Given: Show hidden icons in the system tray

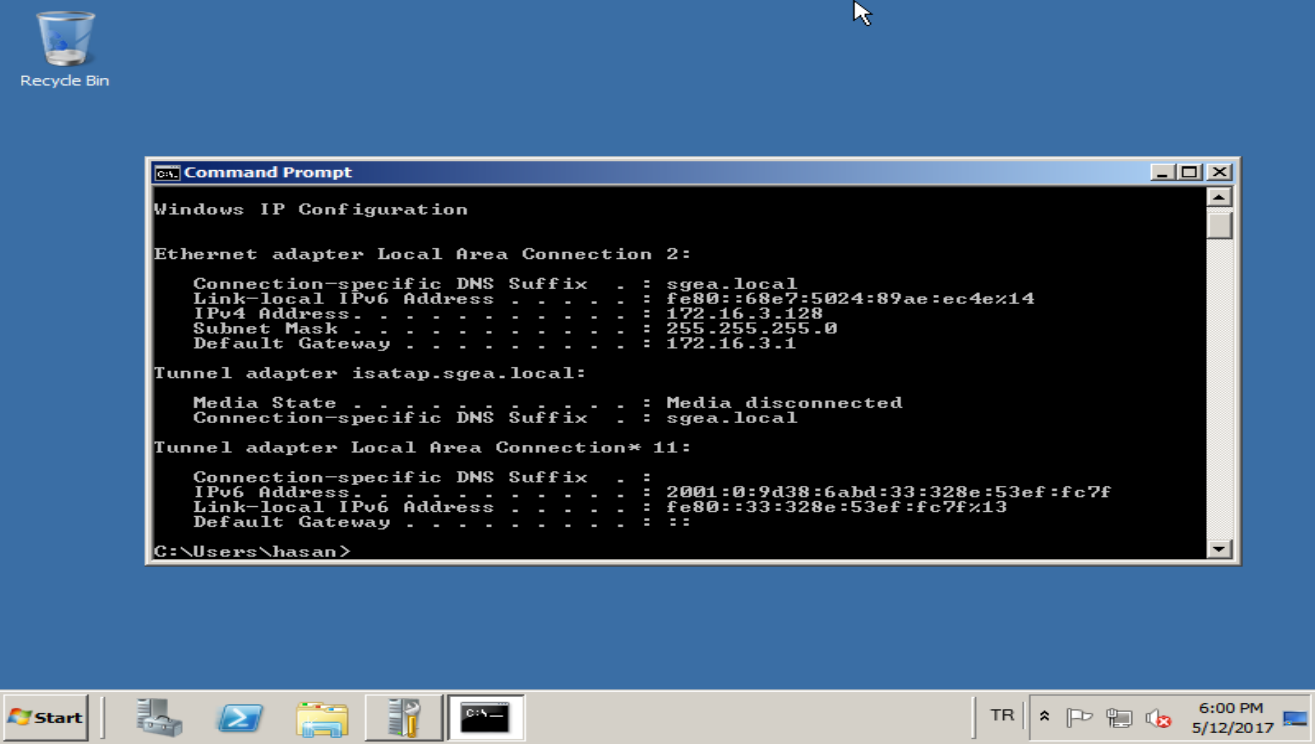Looking at the screenshot, I should (1044, 717).
